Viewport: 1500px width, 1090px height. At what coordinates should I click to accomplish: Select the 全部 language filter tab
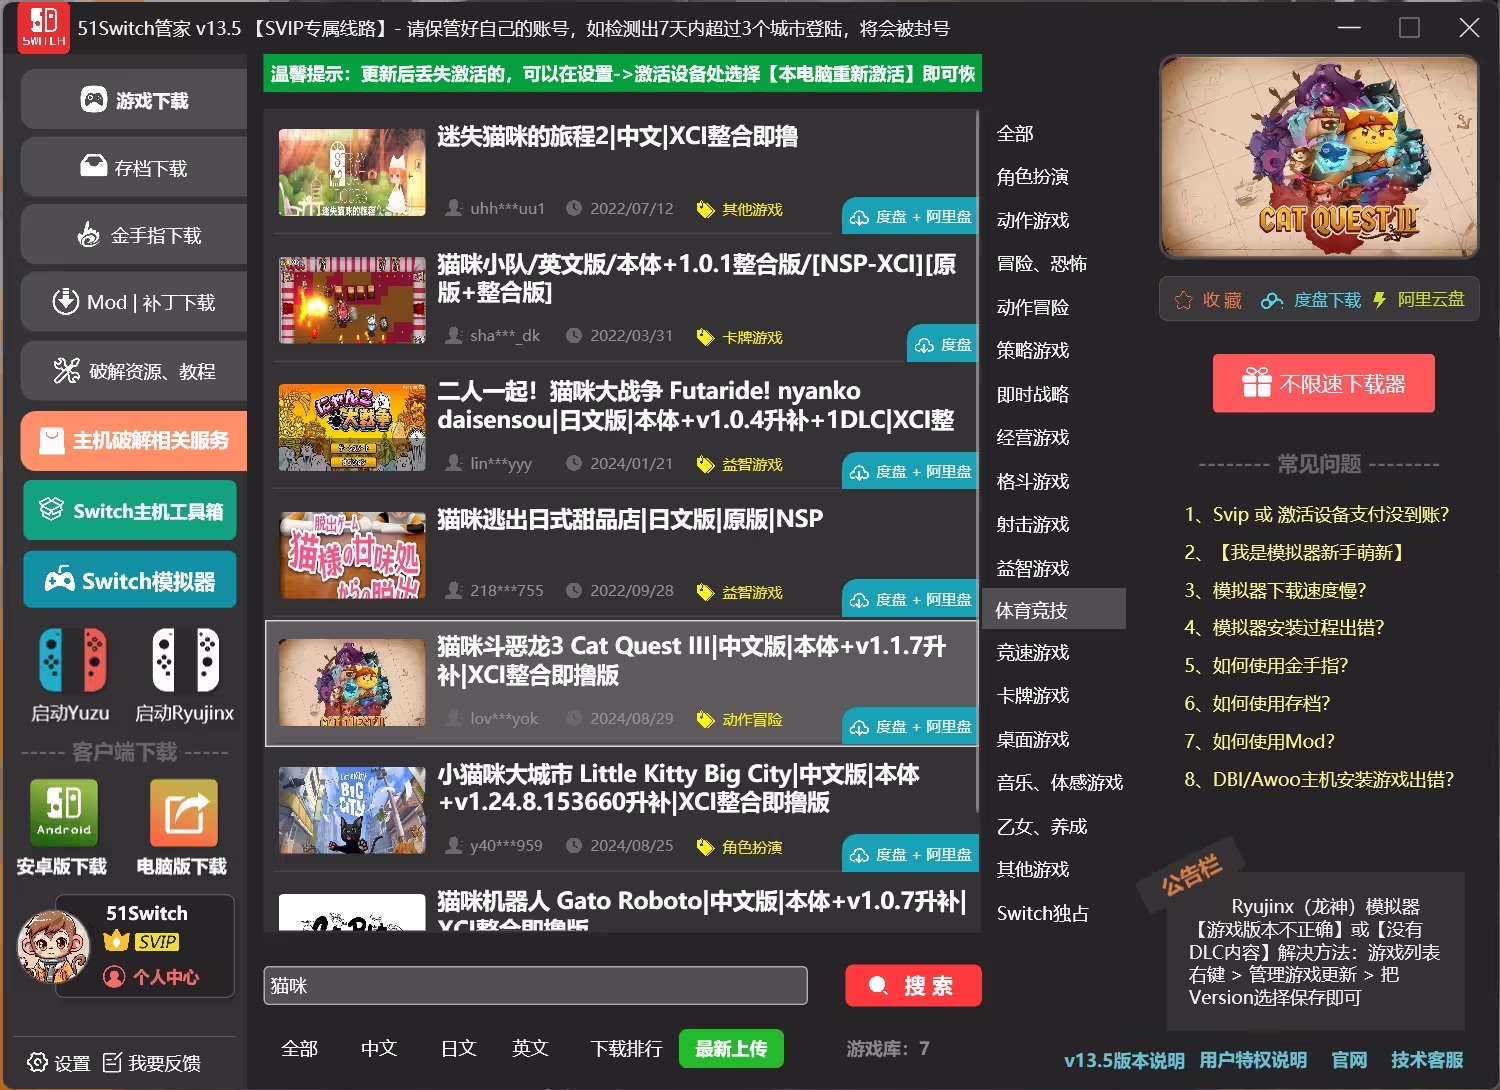[x=299, y=1048]
